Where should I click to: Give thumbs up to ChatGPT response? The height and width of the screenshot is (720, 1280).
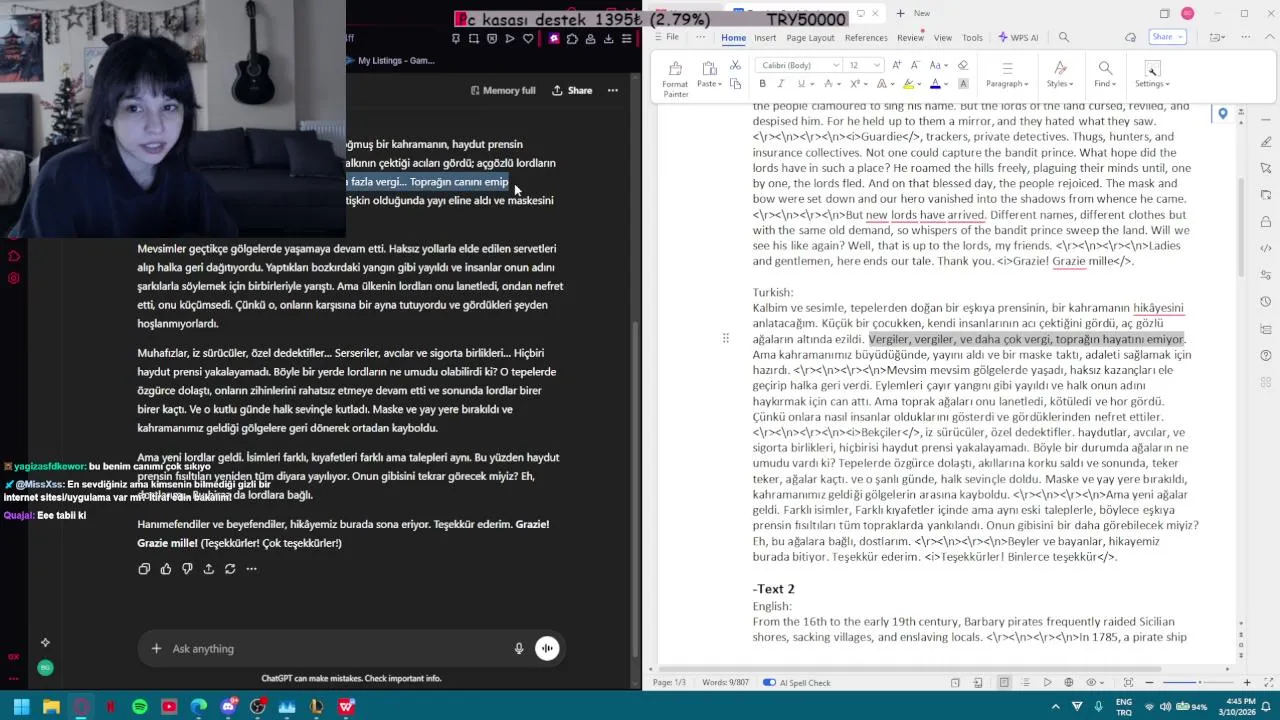166,569
